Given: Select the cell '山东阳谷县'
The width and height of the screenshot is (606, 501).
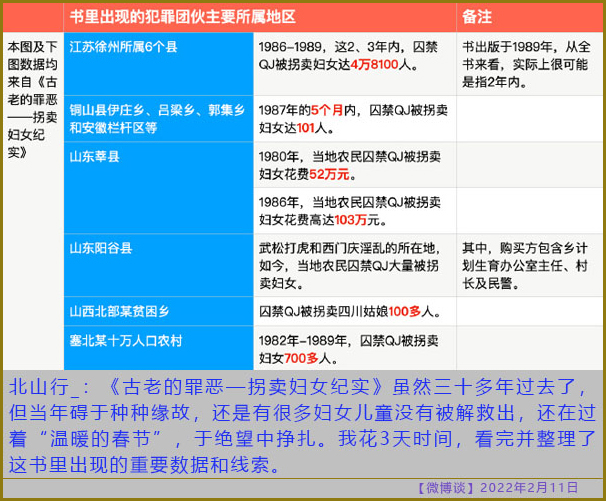Looking at the screenshot, I should point(158,265).
